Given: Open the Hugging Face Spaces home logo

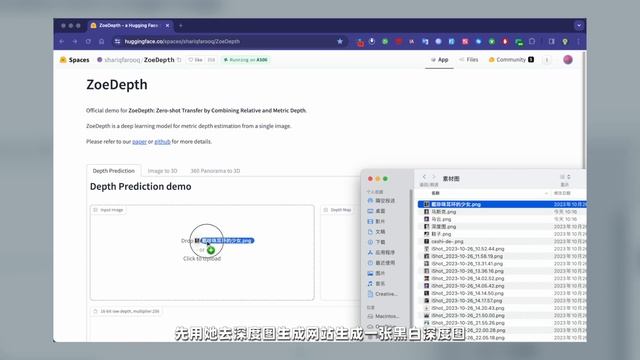Looking at the screenshot, I should coord(75,60).
